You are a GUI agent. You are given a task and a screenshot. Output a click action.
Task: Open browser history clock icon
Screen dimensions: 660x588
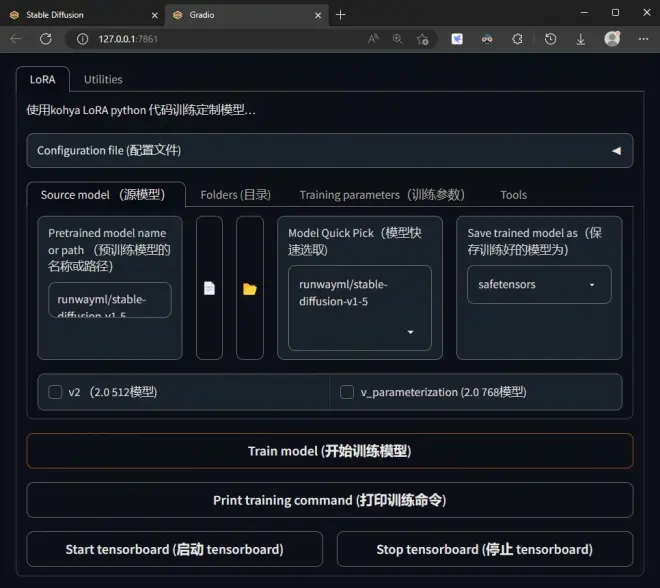(x=550, y=39)
